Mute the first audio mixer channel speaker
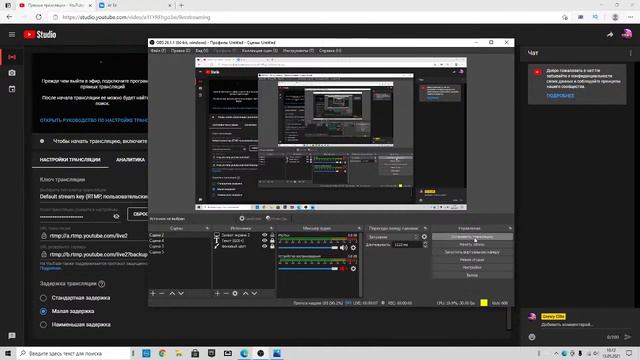The image size is (640, 360). (344, 247)
